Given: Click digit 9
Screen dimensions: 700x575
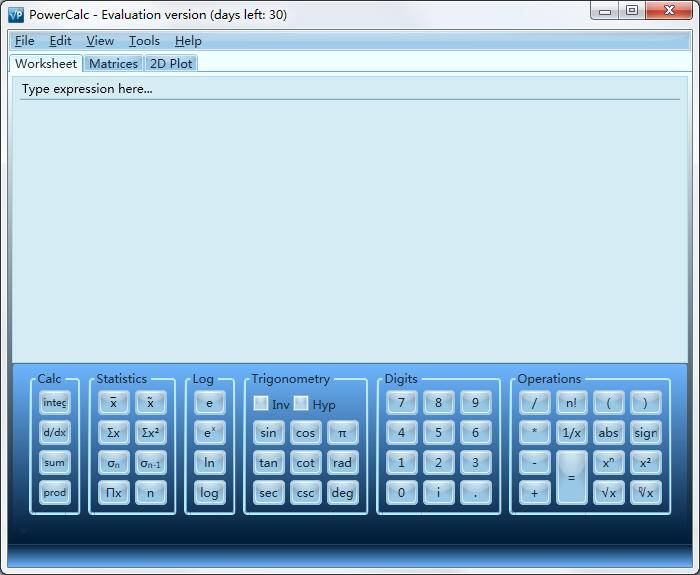Looking at the screenshot, I should point(475,403).
